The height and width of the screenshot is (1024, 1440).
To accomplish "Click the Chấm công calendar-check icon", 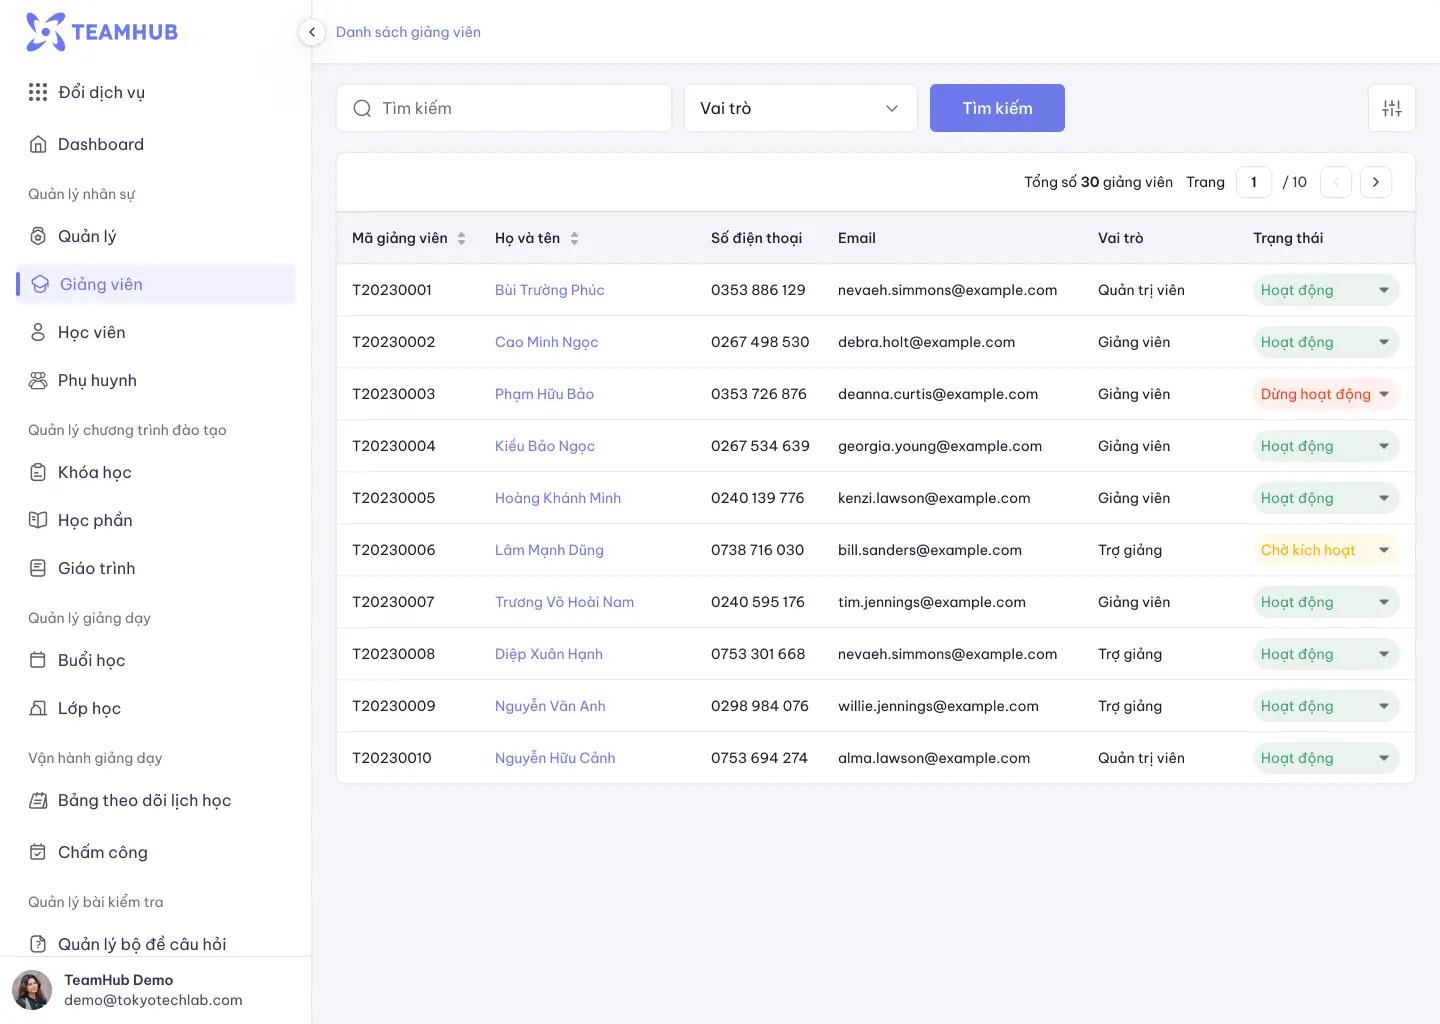I will (x=38, y=852).
